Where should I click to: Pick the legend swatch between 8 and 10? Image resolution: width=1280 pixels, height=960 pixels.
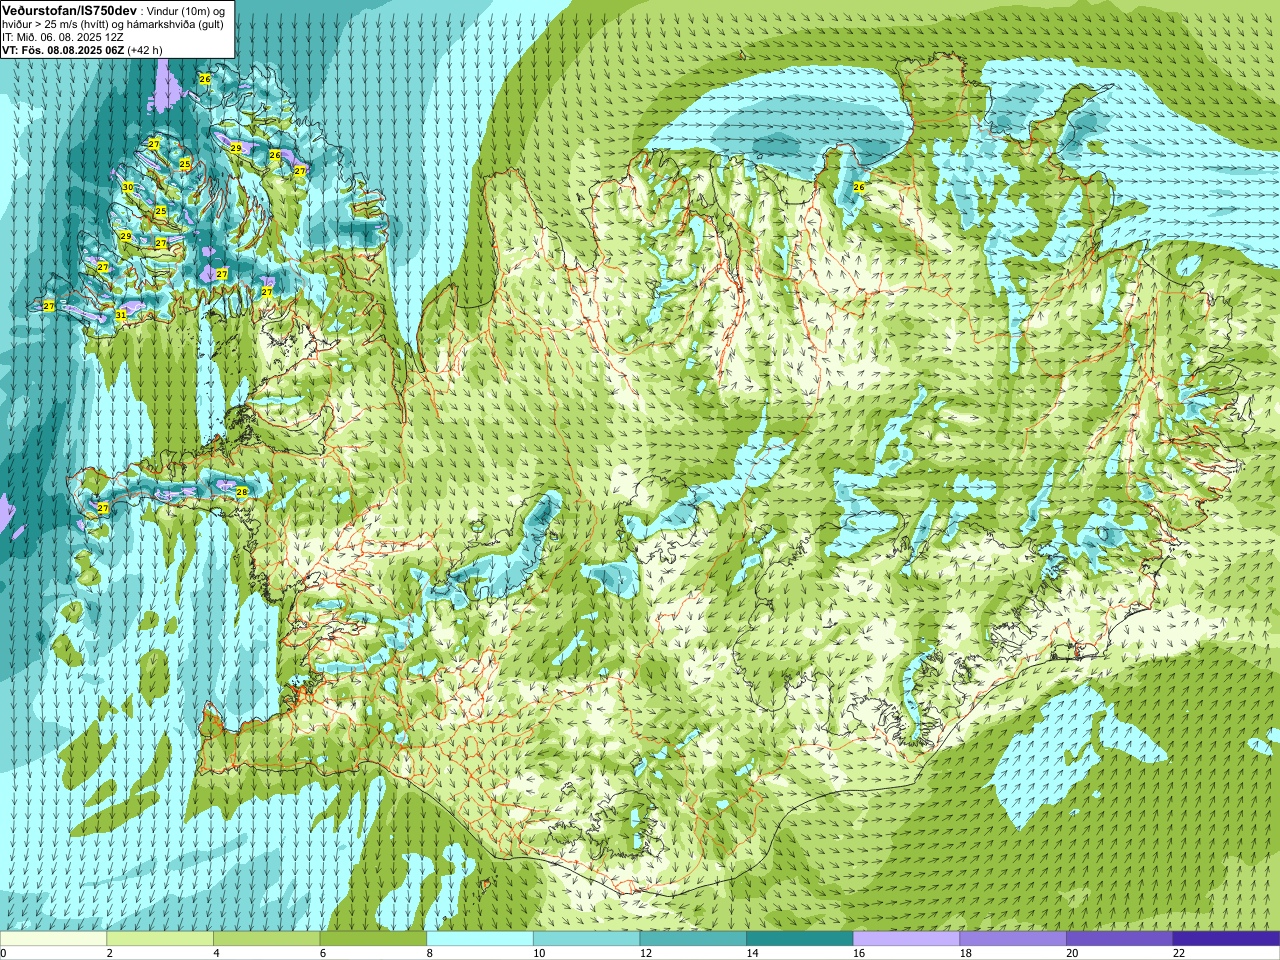pos(480,939)
